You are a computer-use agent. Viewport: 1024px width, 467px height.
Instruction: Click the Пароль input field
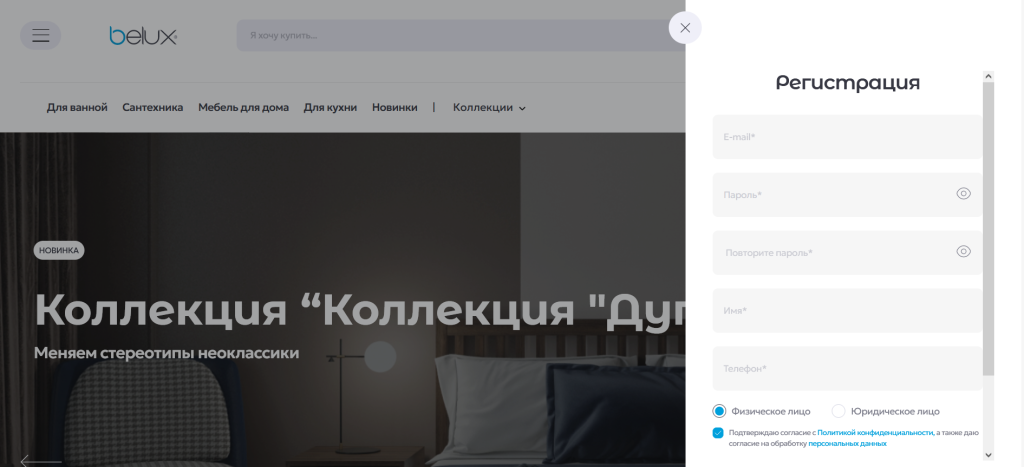point(847,195)
